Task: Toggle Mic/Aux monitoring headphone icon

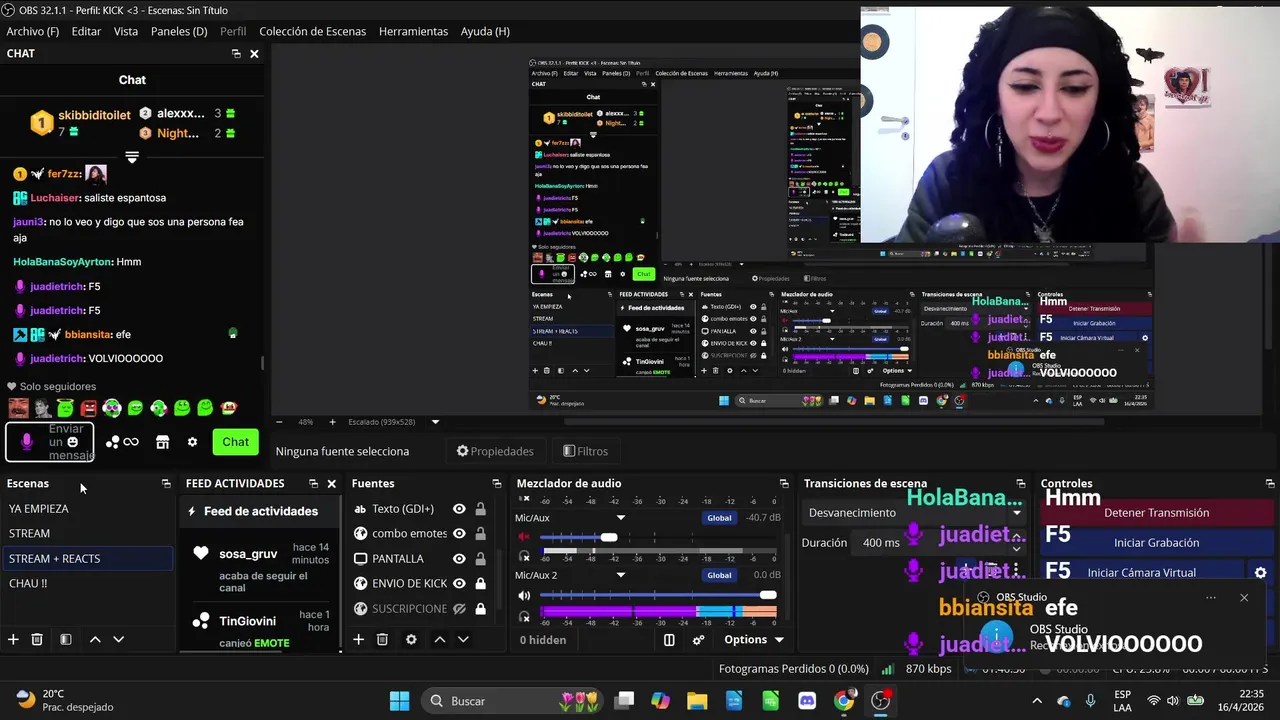Action: 525,556
